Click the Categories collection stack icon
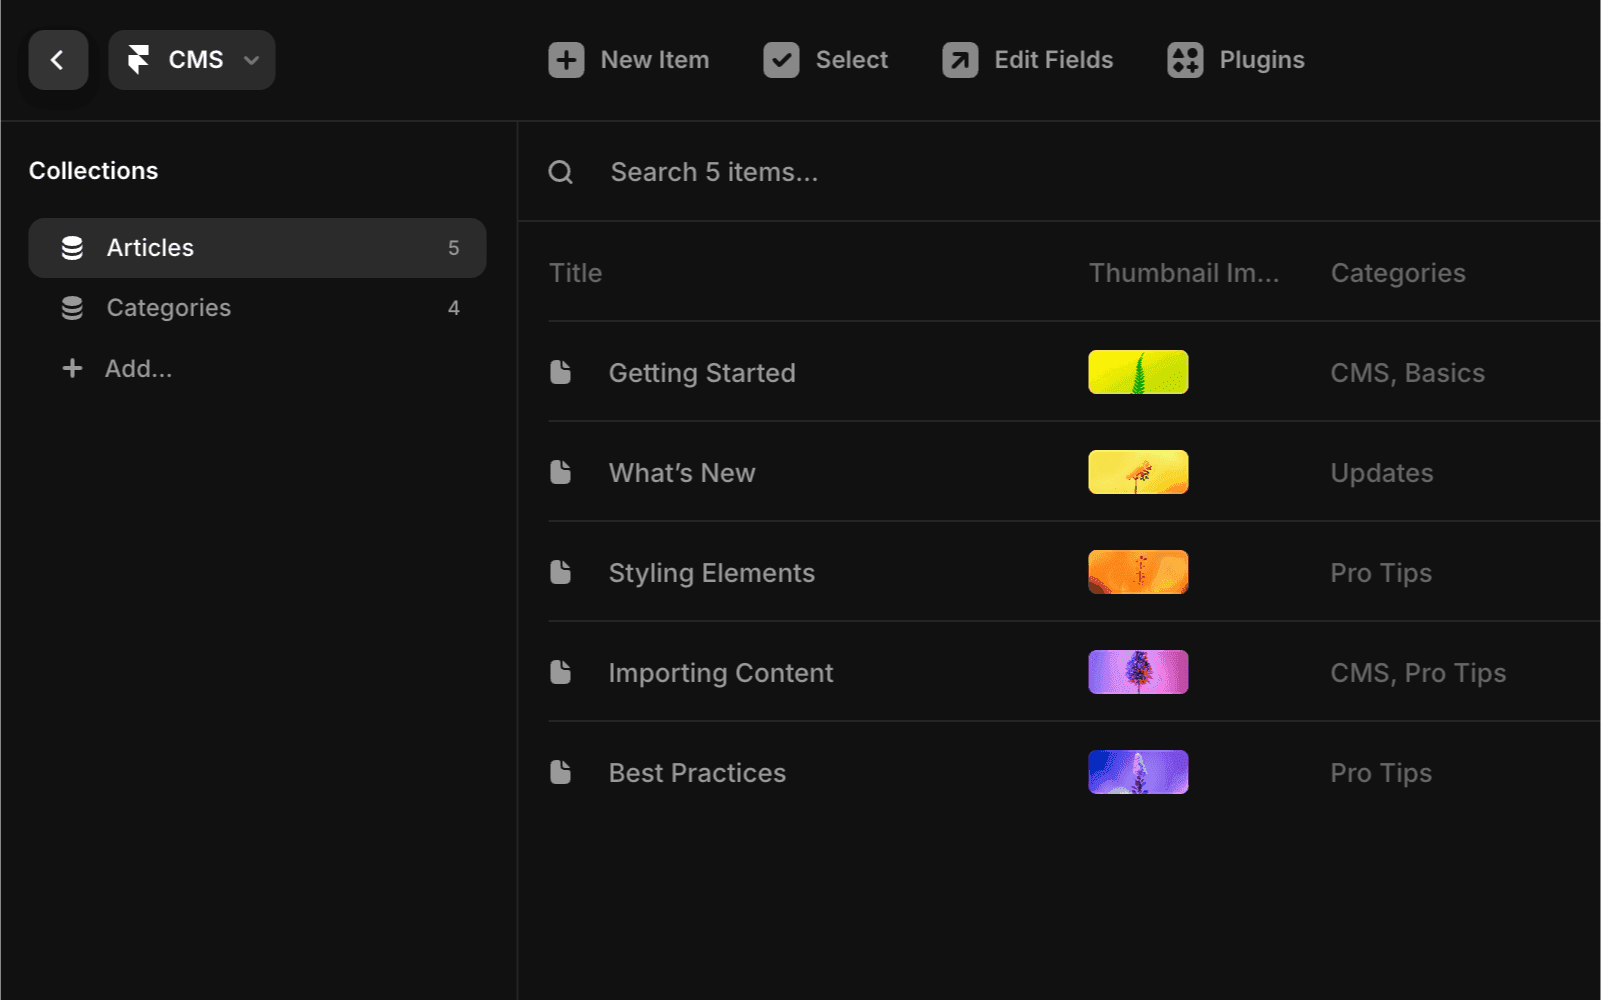1601x1000 pixels. coord(72,308)
